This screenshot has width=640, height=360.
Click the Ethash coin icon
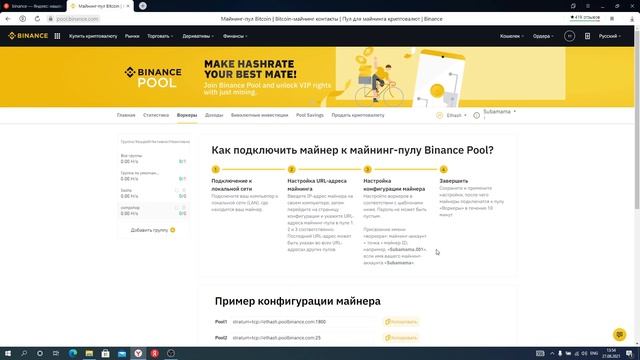coord(440,116)
